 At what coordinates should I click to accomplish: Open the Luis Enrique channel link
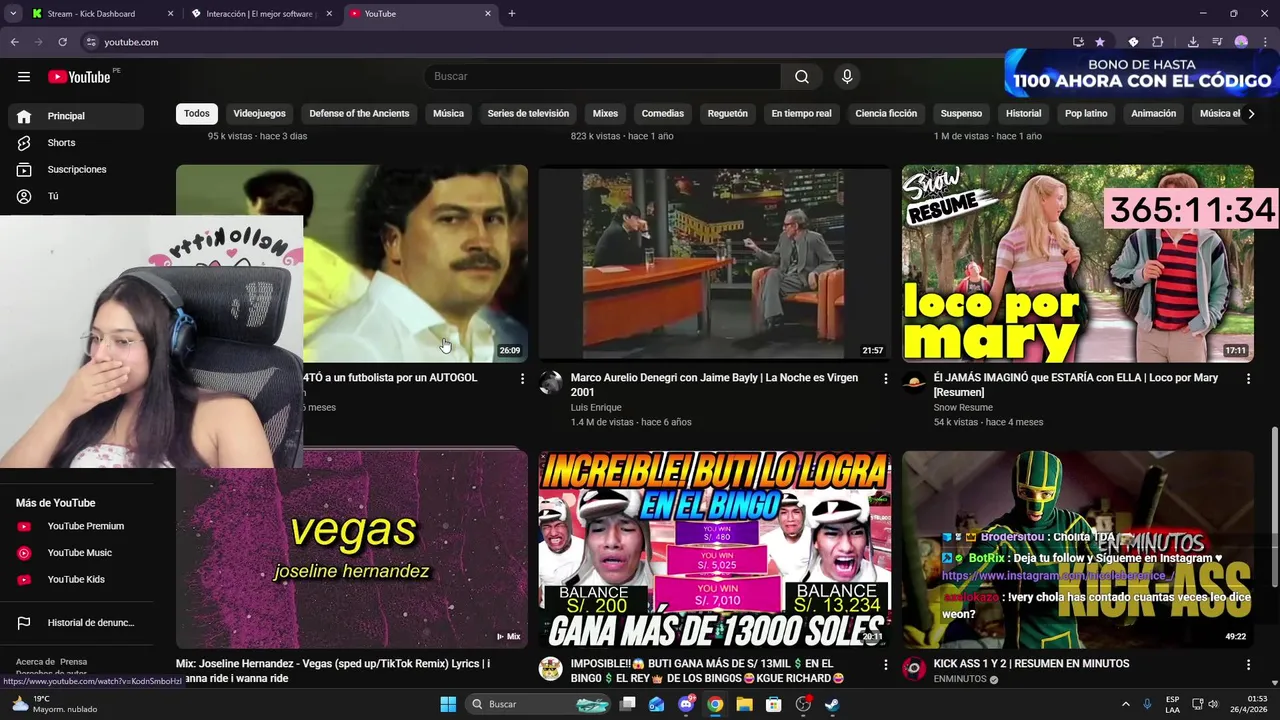596,408
